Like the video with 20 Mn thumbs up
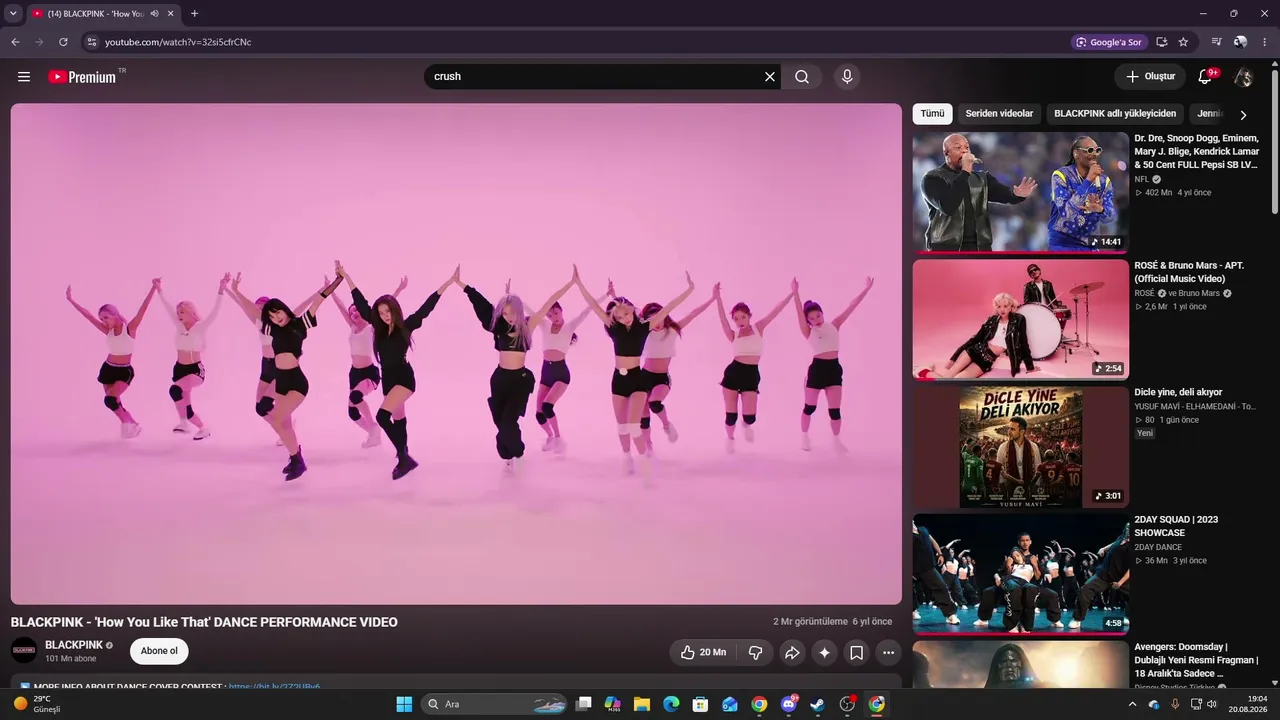The width and height of the screenshot is (1280, 720). coord(703,653)
